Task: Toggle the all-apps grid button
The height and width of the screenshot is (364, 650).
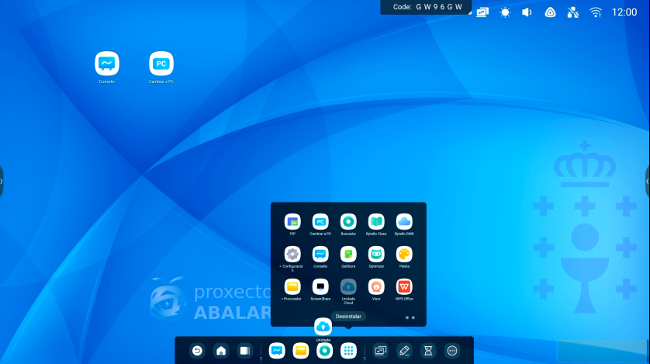Action: tap(348, 351)
